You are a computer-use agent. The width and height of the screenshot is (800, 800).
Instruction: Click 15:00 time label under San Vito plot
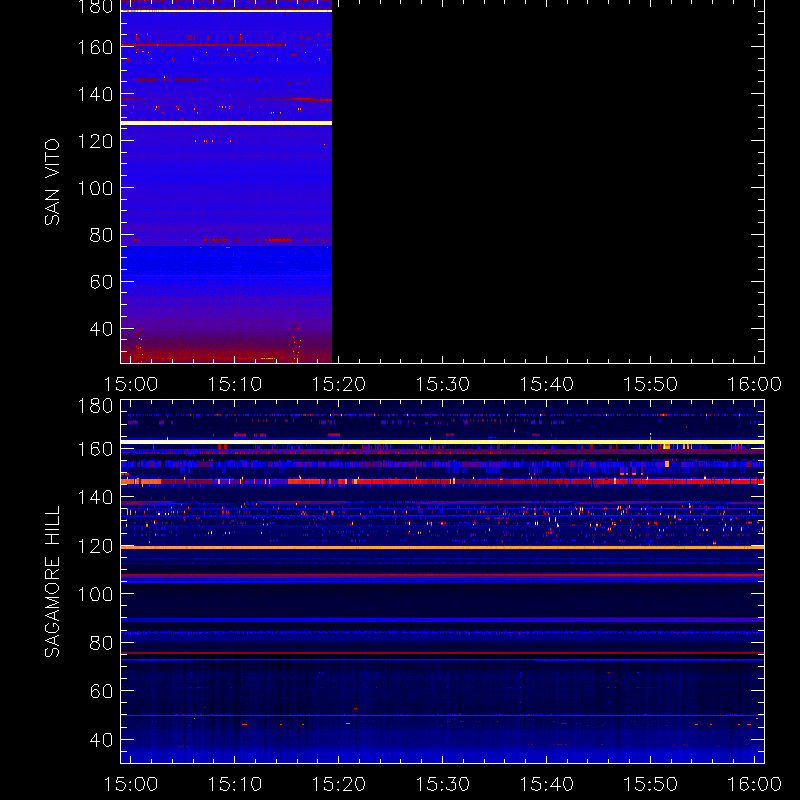click(131, 384)
